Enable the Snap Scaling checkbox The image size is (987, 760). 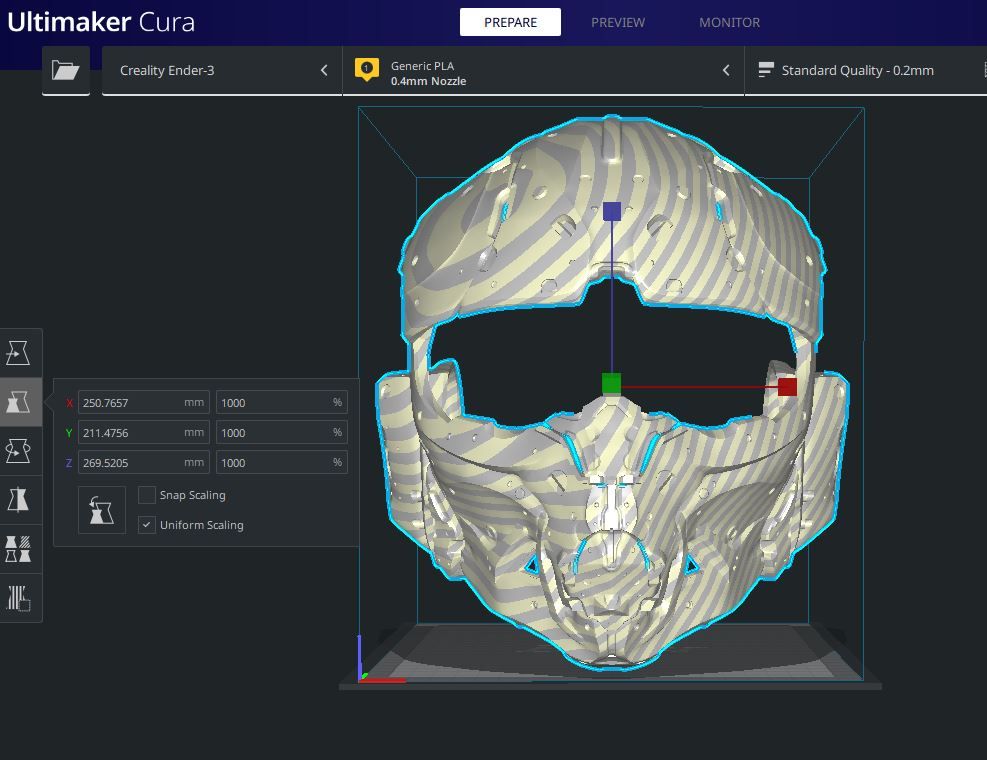point(147,495)
